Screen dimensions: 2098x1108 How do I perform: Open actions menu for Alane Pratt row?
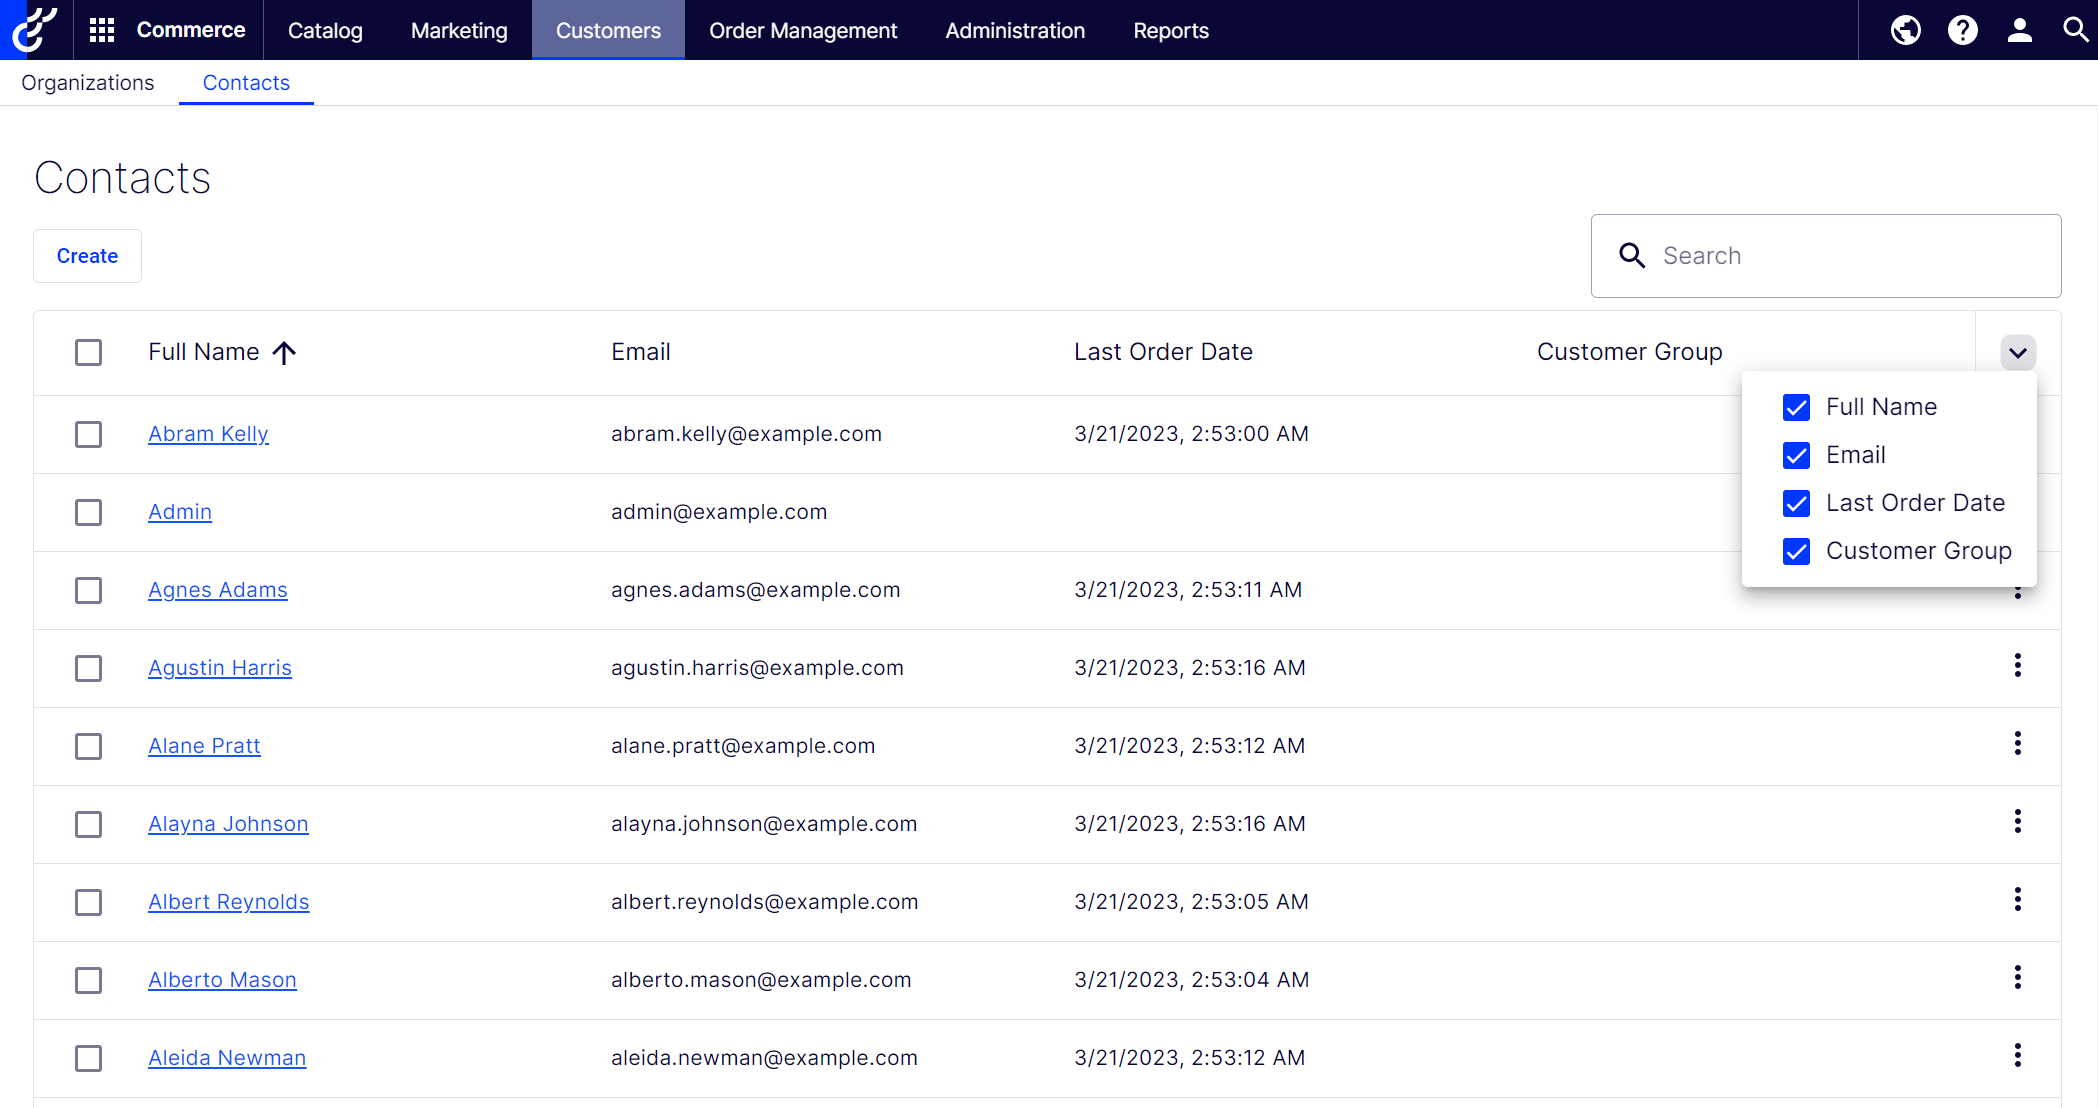[x=2018, y=744]
